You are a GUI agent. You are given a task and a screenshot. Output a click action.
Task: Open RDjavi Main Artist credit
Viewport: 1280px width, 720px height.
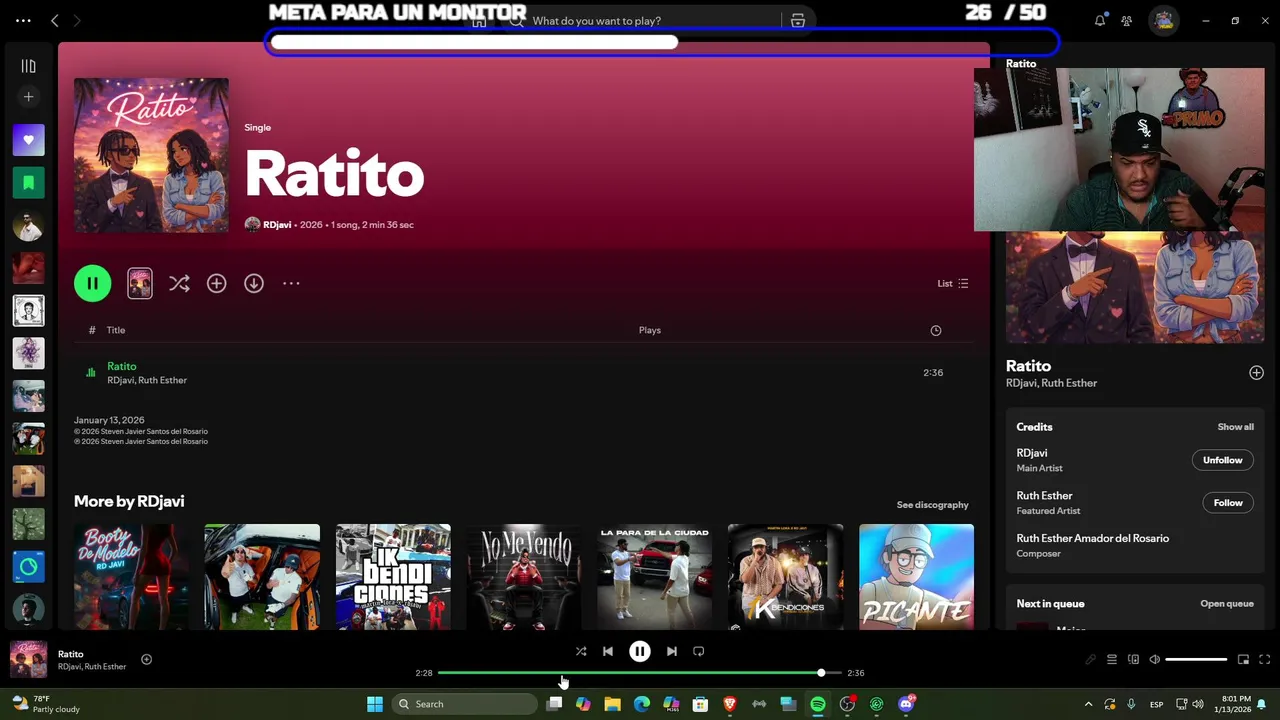pyautogui.click(x=1032, y=453)
